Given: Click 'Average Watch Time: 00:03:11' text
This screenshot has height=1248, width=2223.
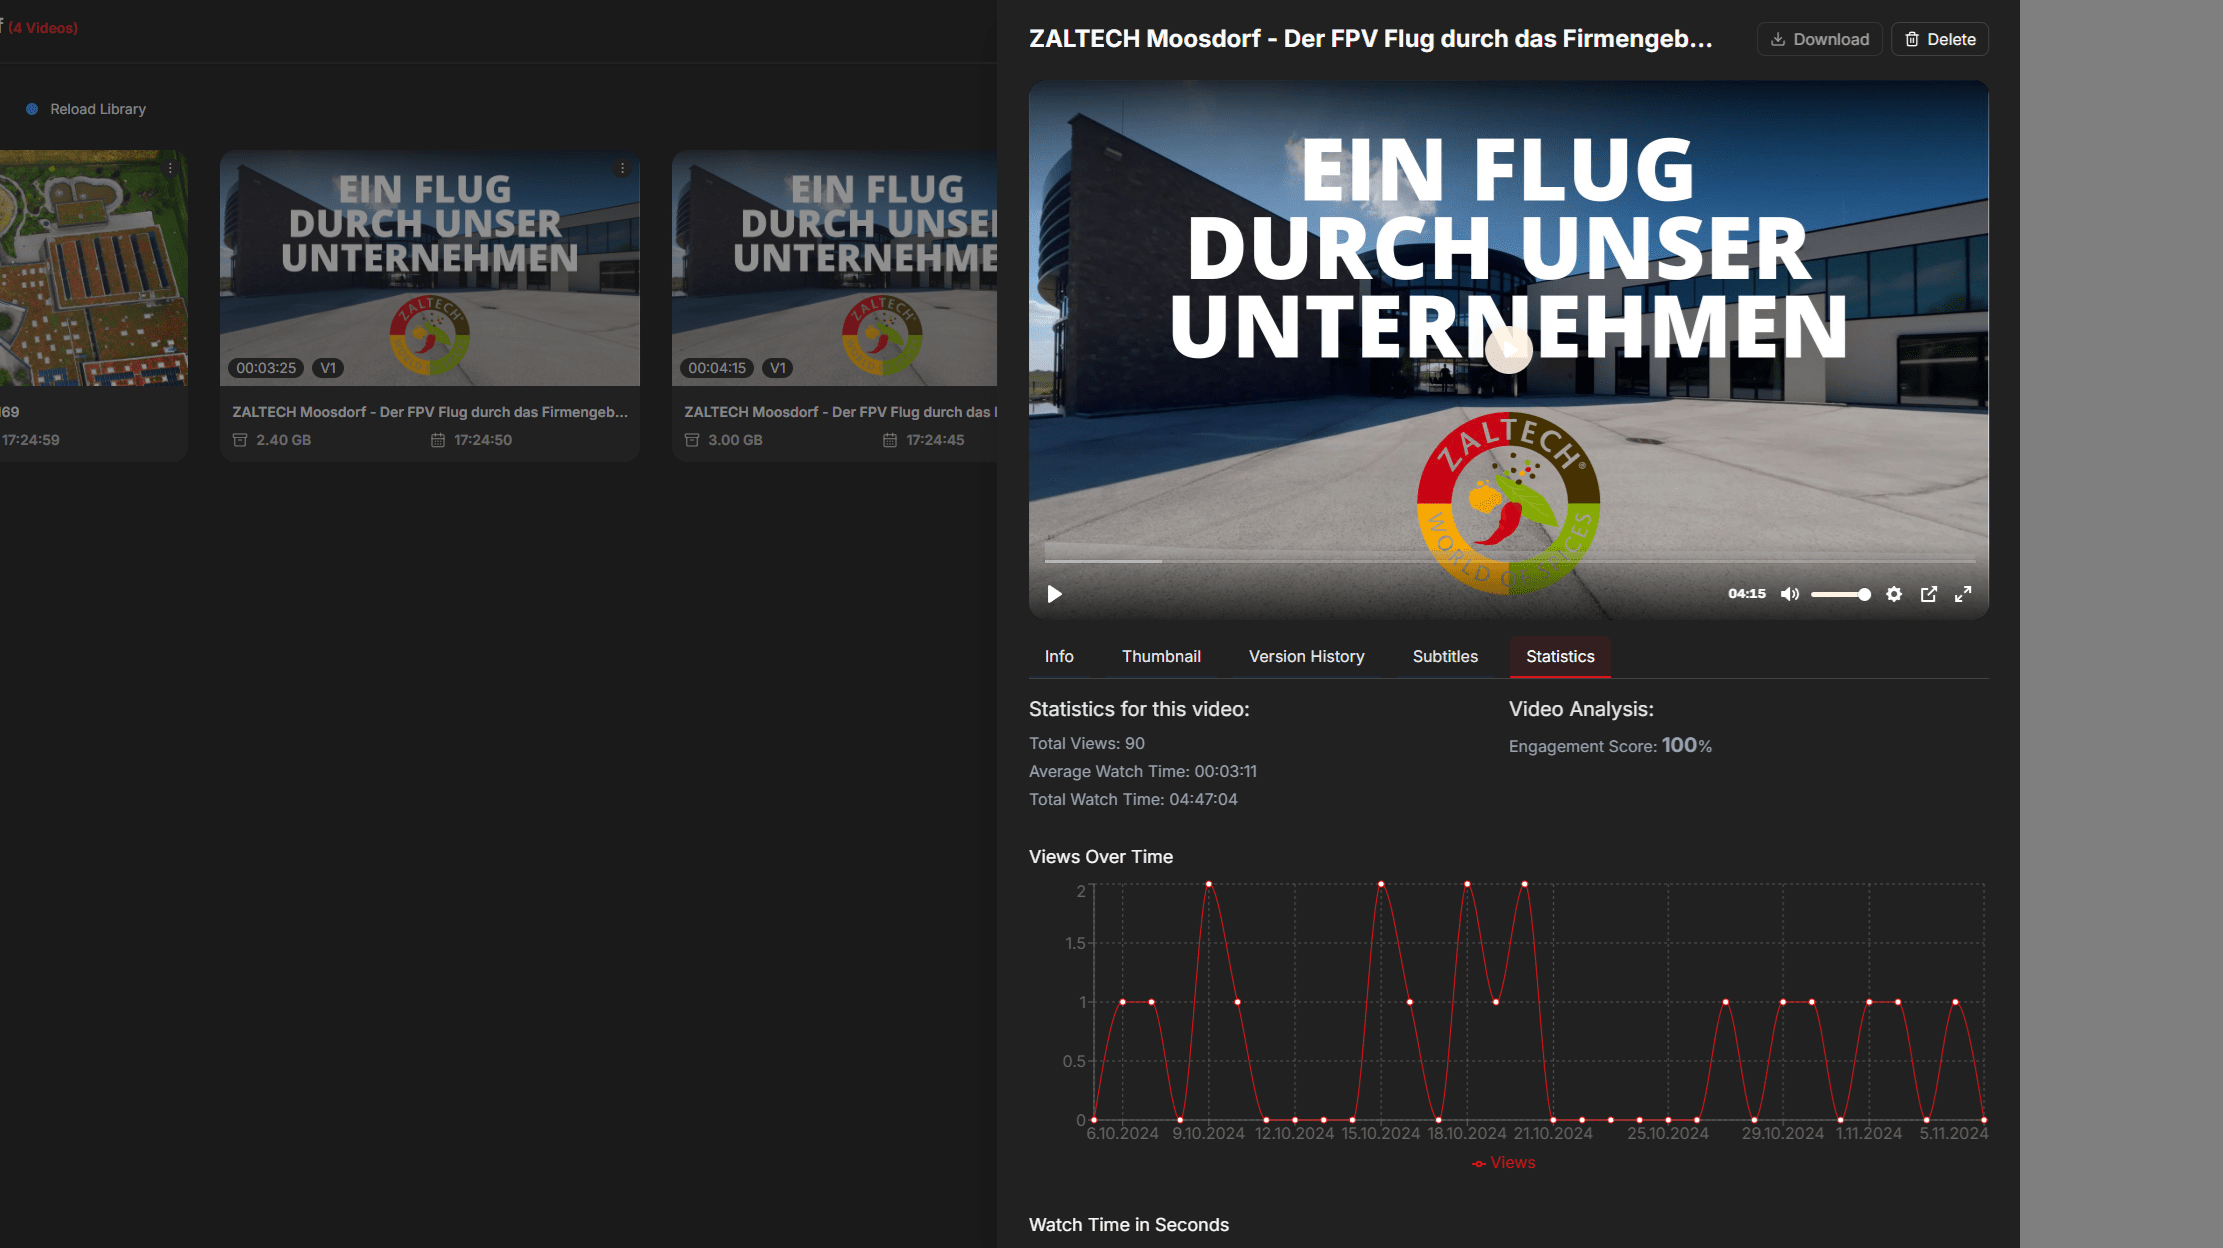Looking at the screenshot, I should [1143, 771].
